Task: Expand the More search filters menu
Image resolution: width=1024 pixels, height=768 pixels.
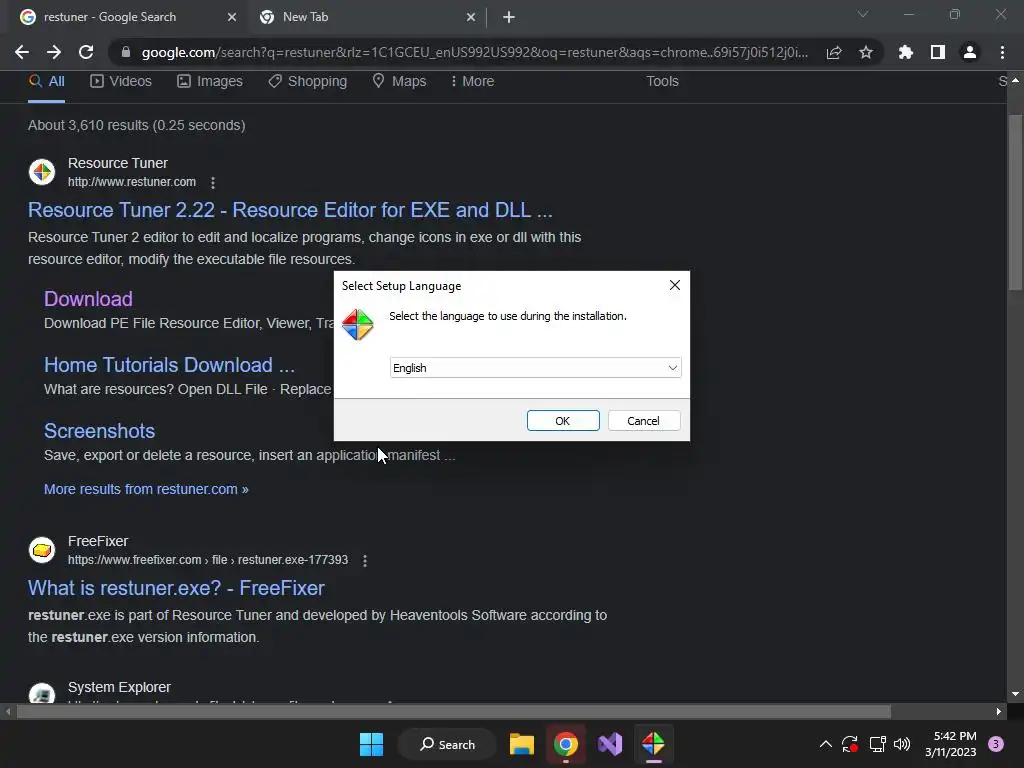Action: (472, 82)
